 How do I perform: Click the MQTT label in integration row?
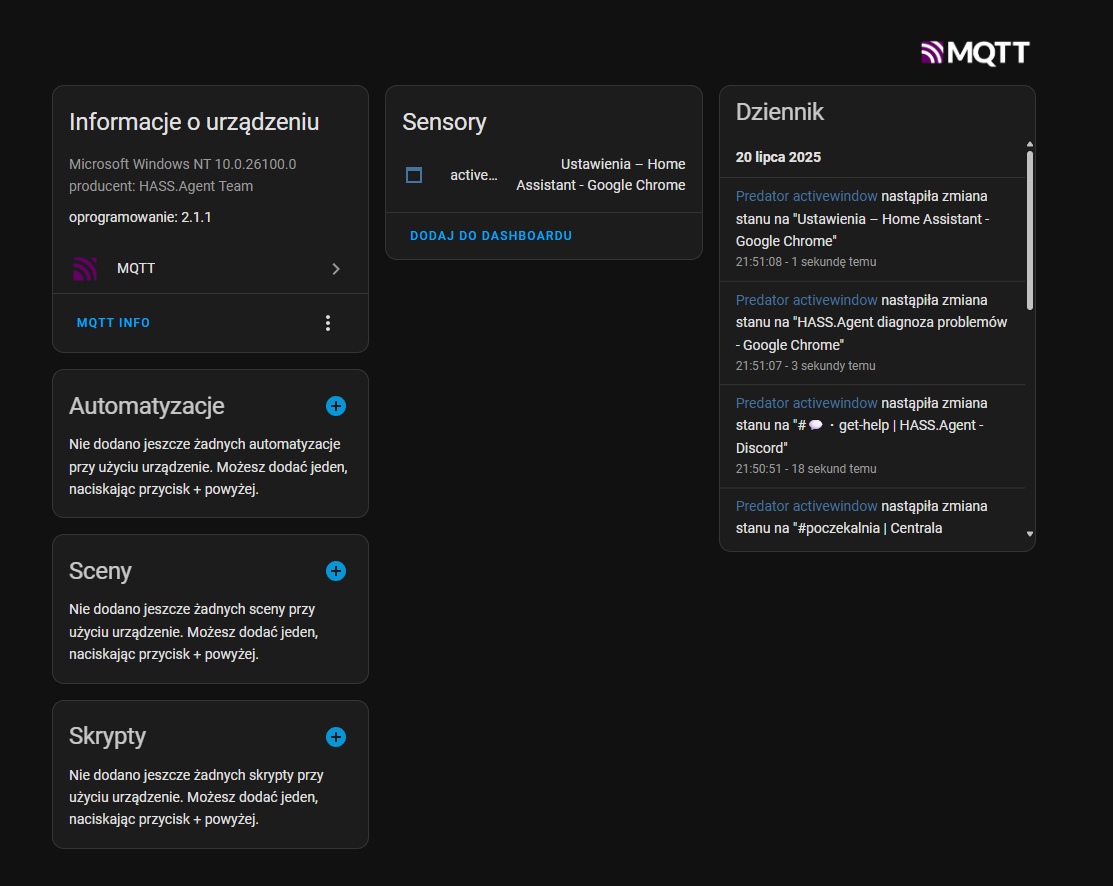pyautogui.click(x=136, y=268)
